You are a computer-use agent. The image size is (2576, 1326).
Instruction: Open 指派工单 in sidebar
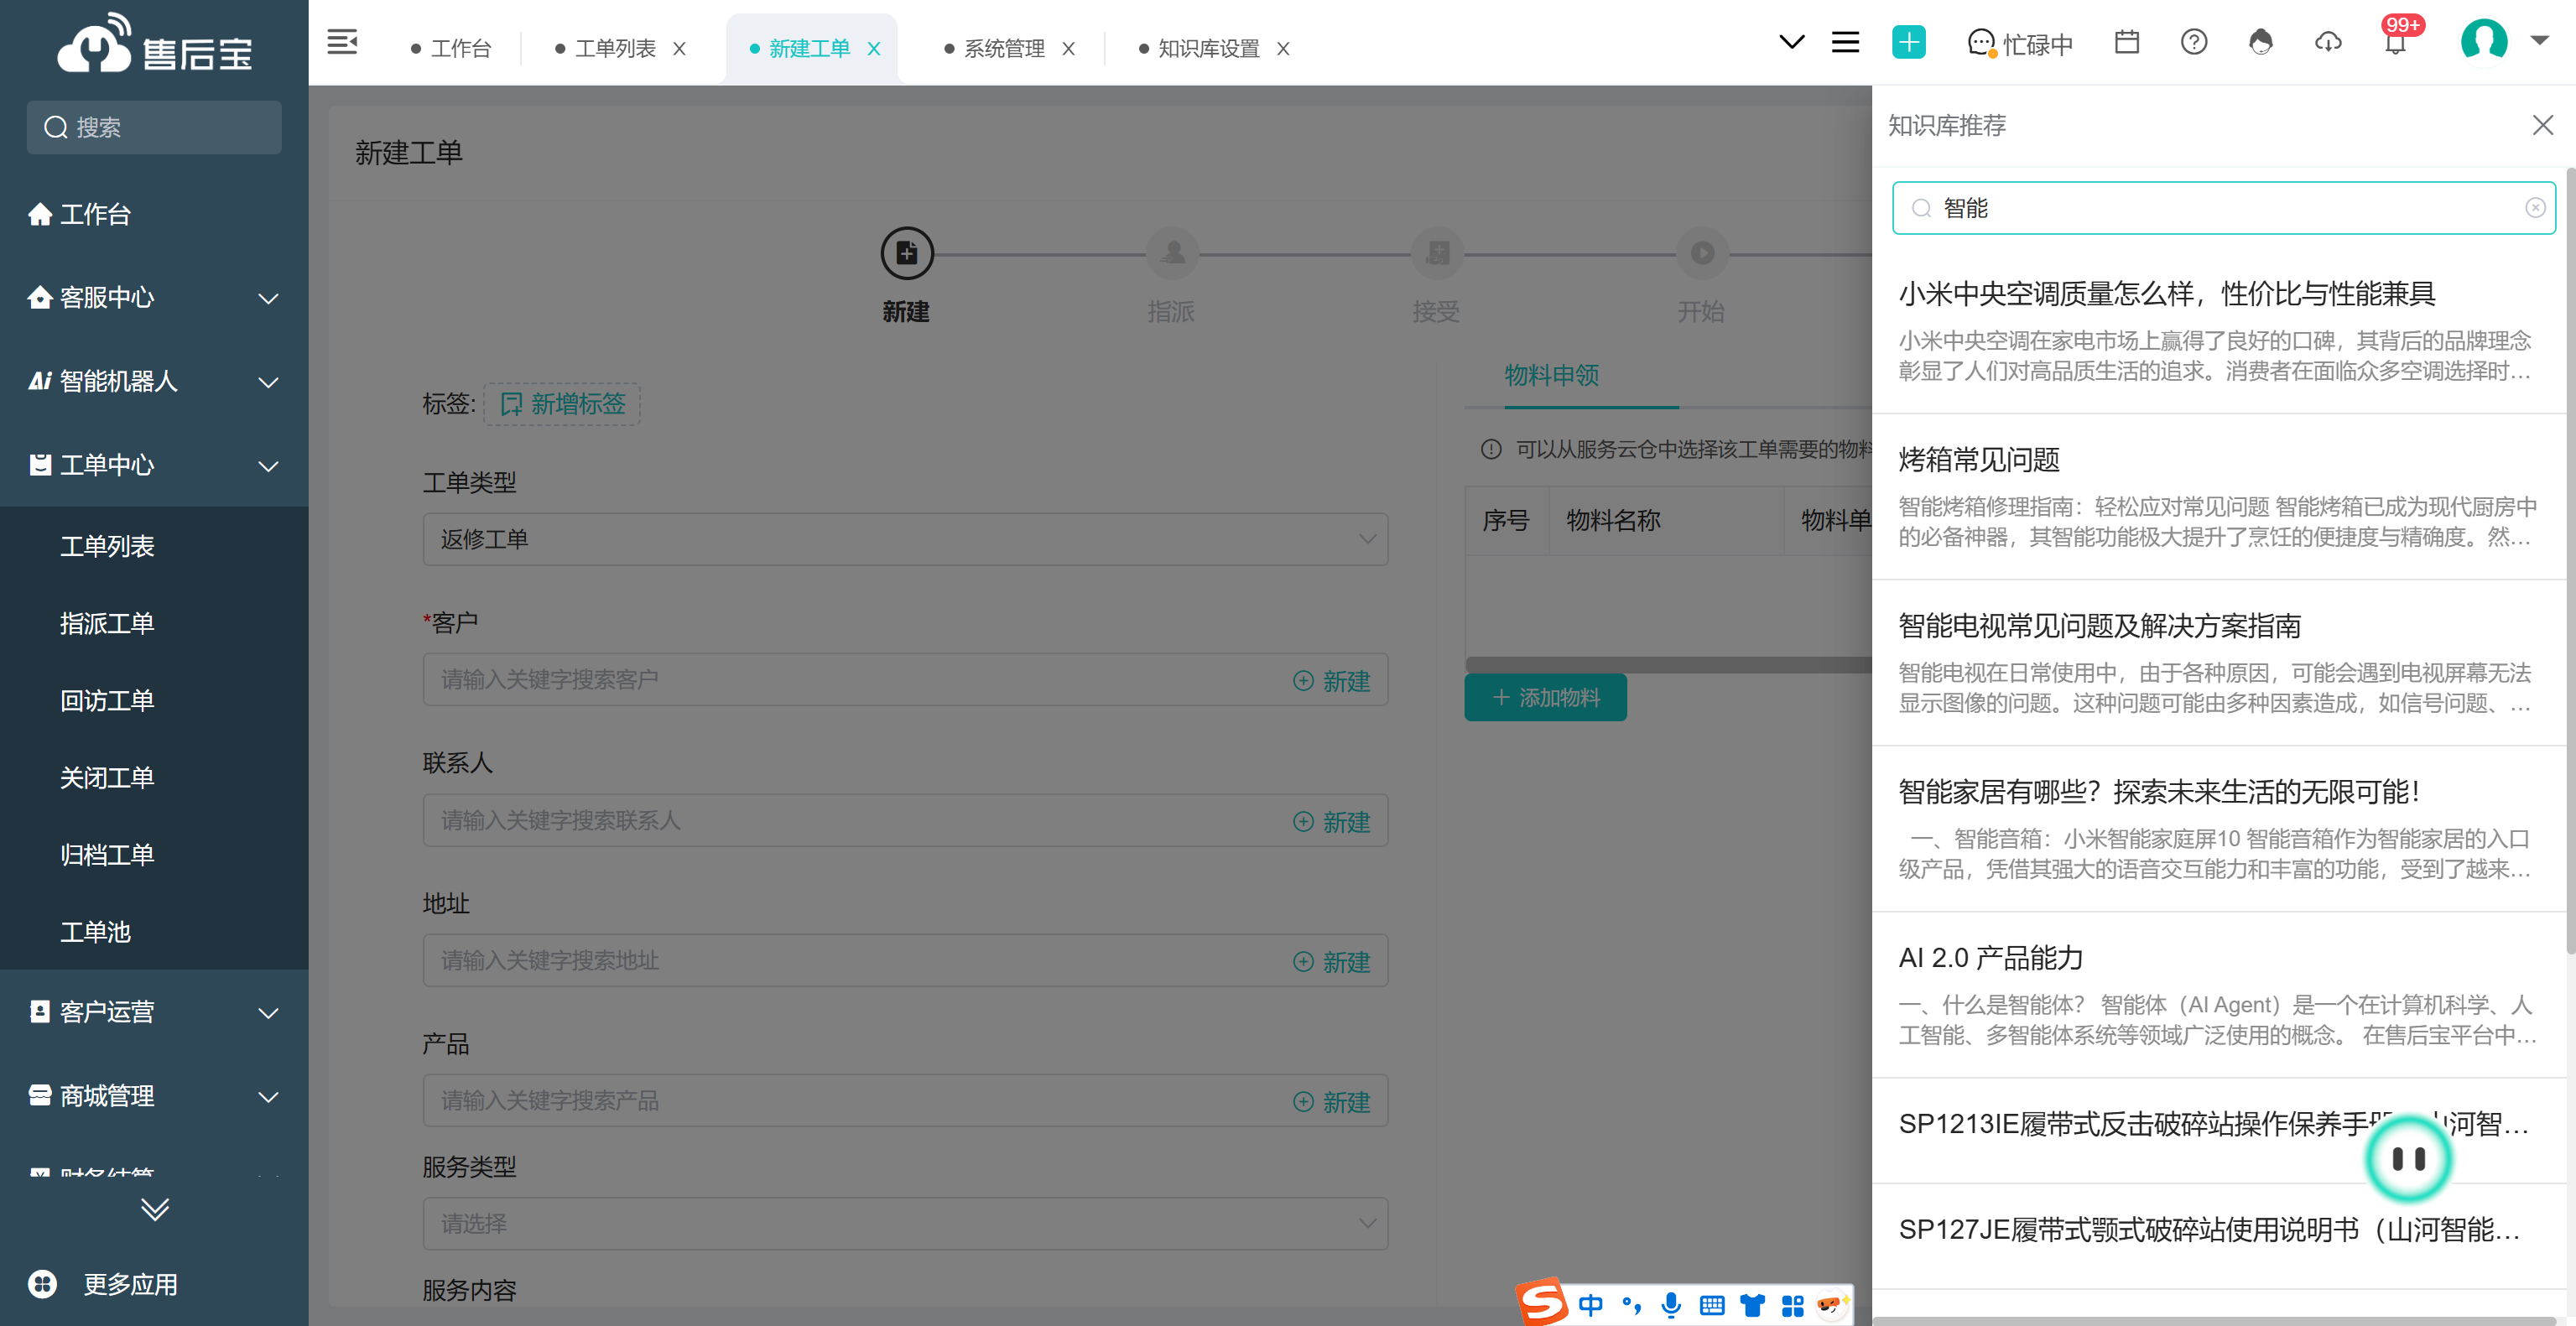point(107,624)
